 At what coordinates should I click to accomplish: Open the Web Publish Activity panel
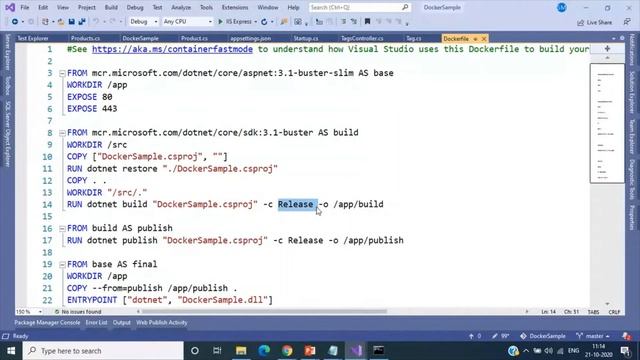pyautogui.click(x=162, y=322)
